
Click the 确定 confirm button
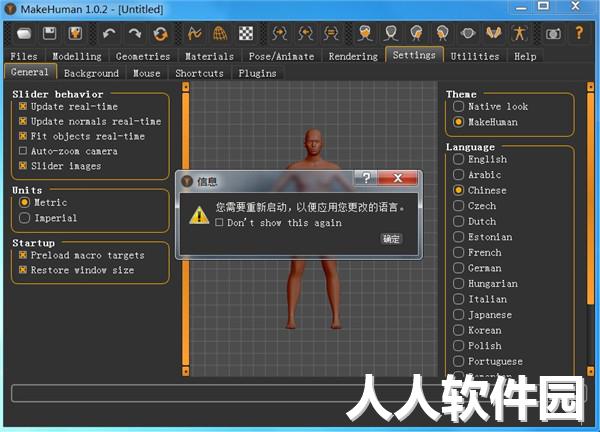click(x=391, y=239)
